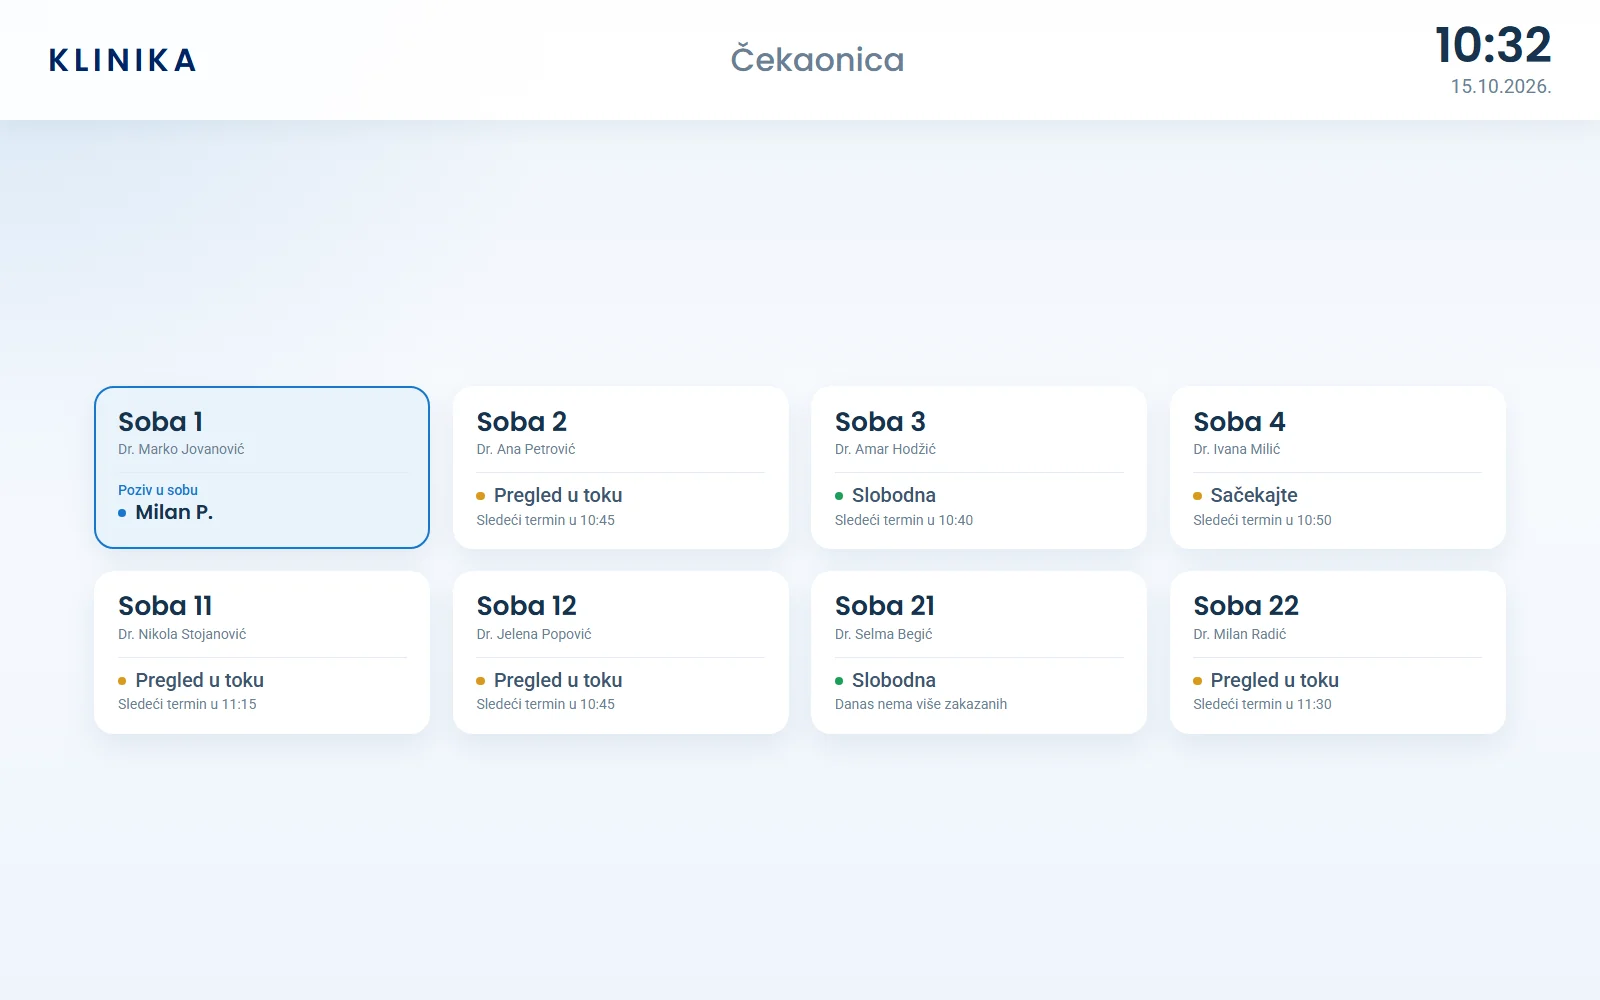The width and height of the screenshot is (1600, 1000).
Task: Click green status dot in Soba 3
Action: 839,496
